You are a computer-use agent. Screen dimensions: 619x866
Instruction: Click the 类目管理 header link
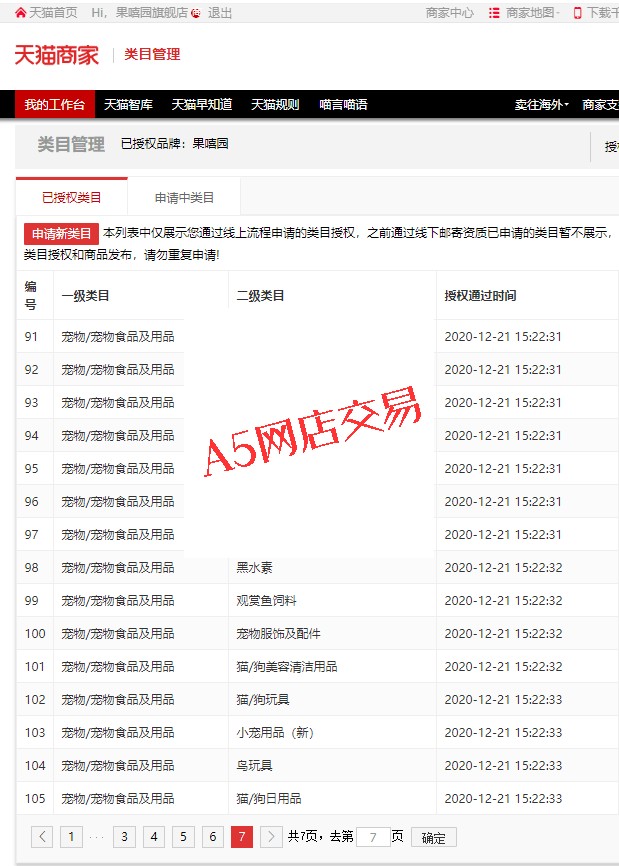click(x=152, y=54)
